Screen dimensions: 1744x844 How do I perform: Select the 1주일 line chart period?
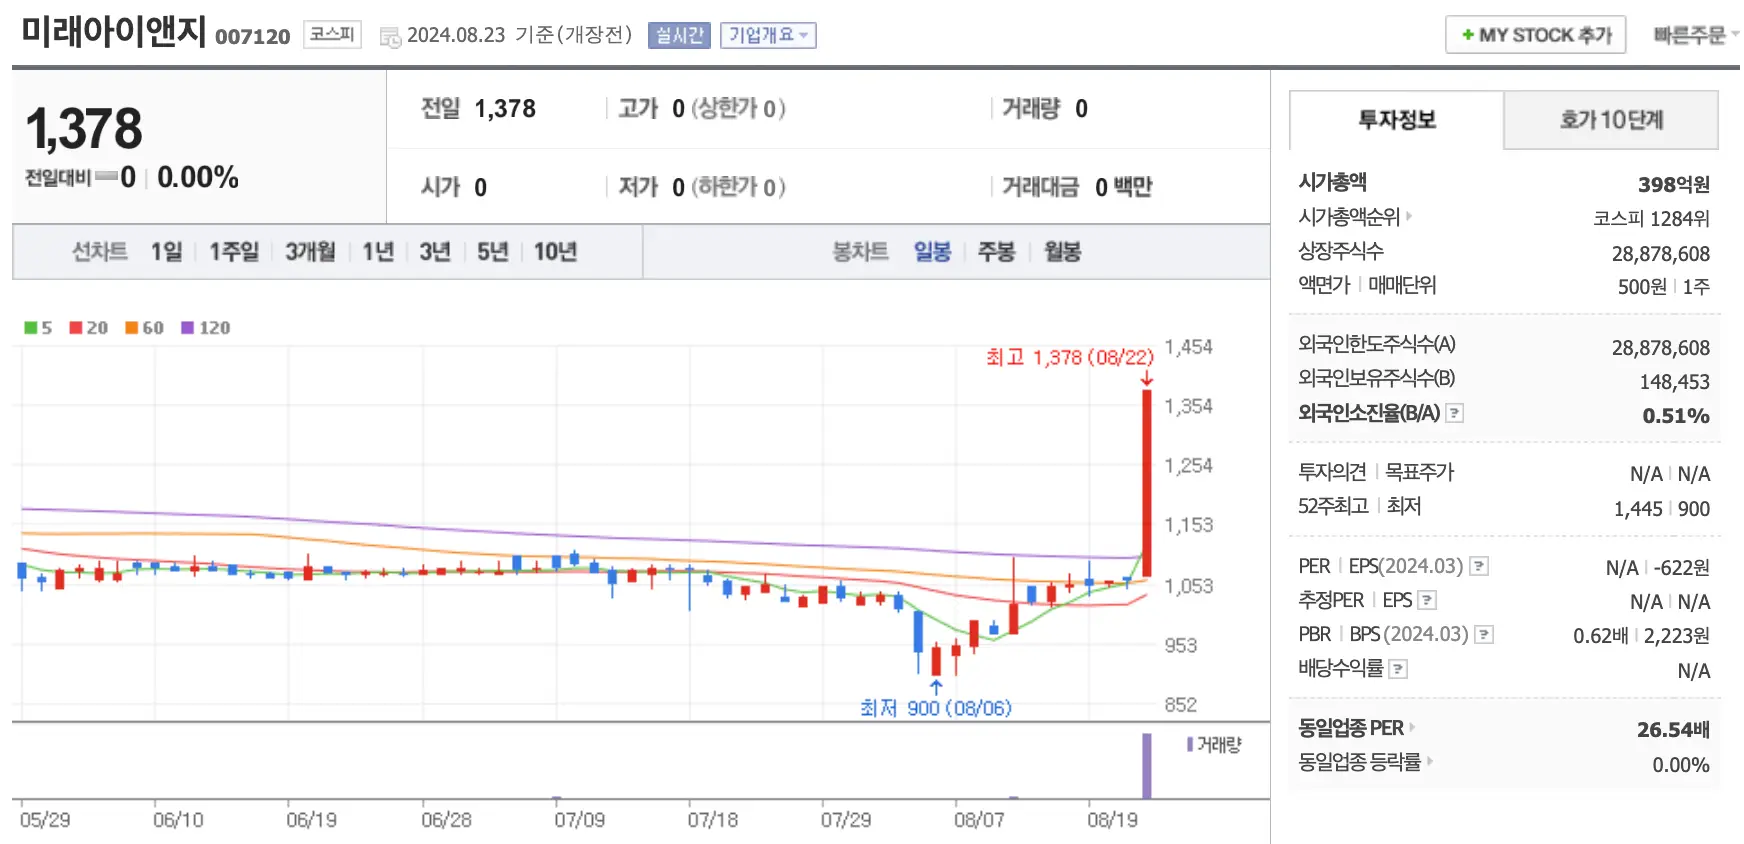pos(234,251)
